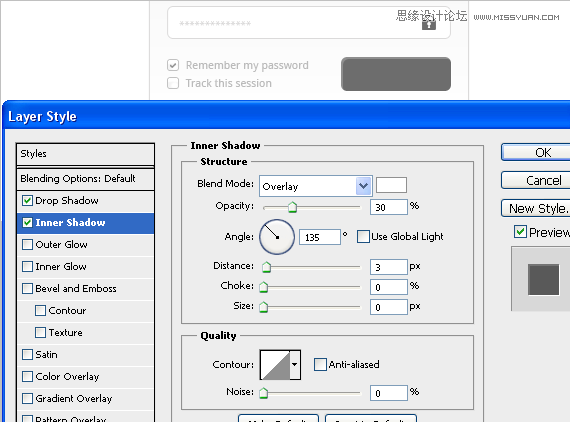Click the New Style button
570x422 pixels.
pos(536,208)
